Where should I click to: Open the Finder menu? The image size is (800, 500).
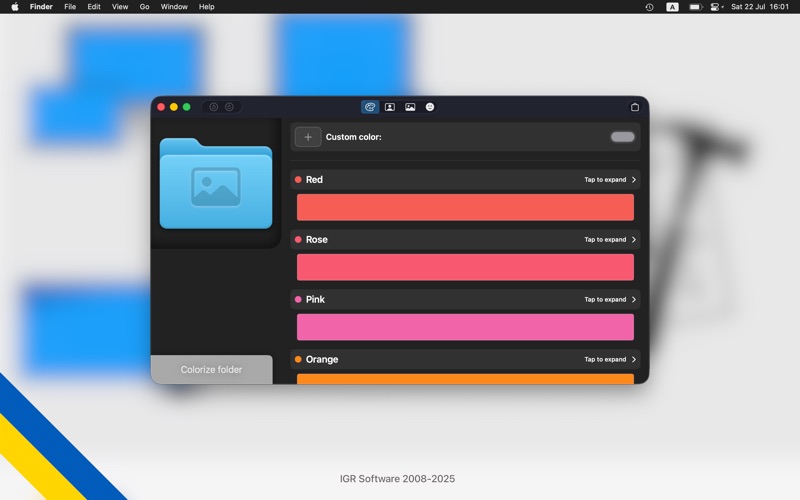pyautogui.click(x=41, y=7)
